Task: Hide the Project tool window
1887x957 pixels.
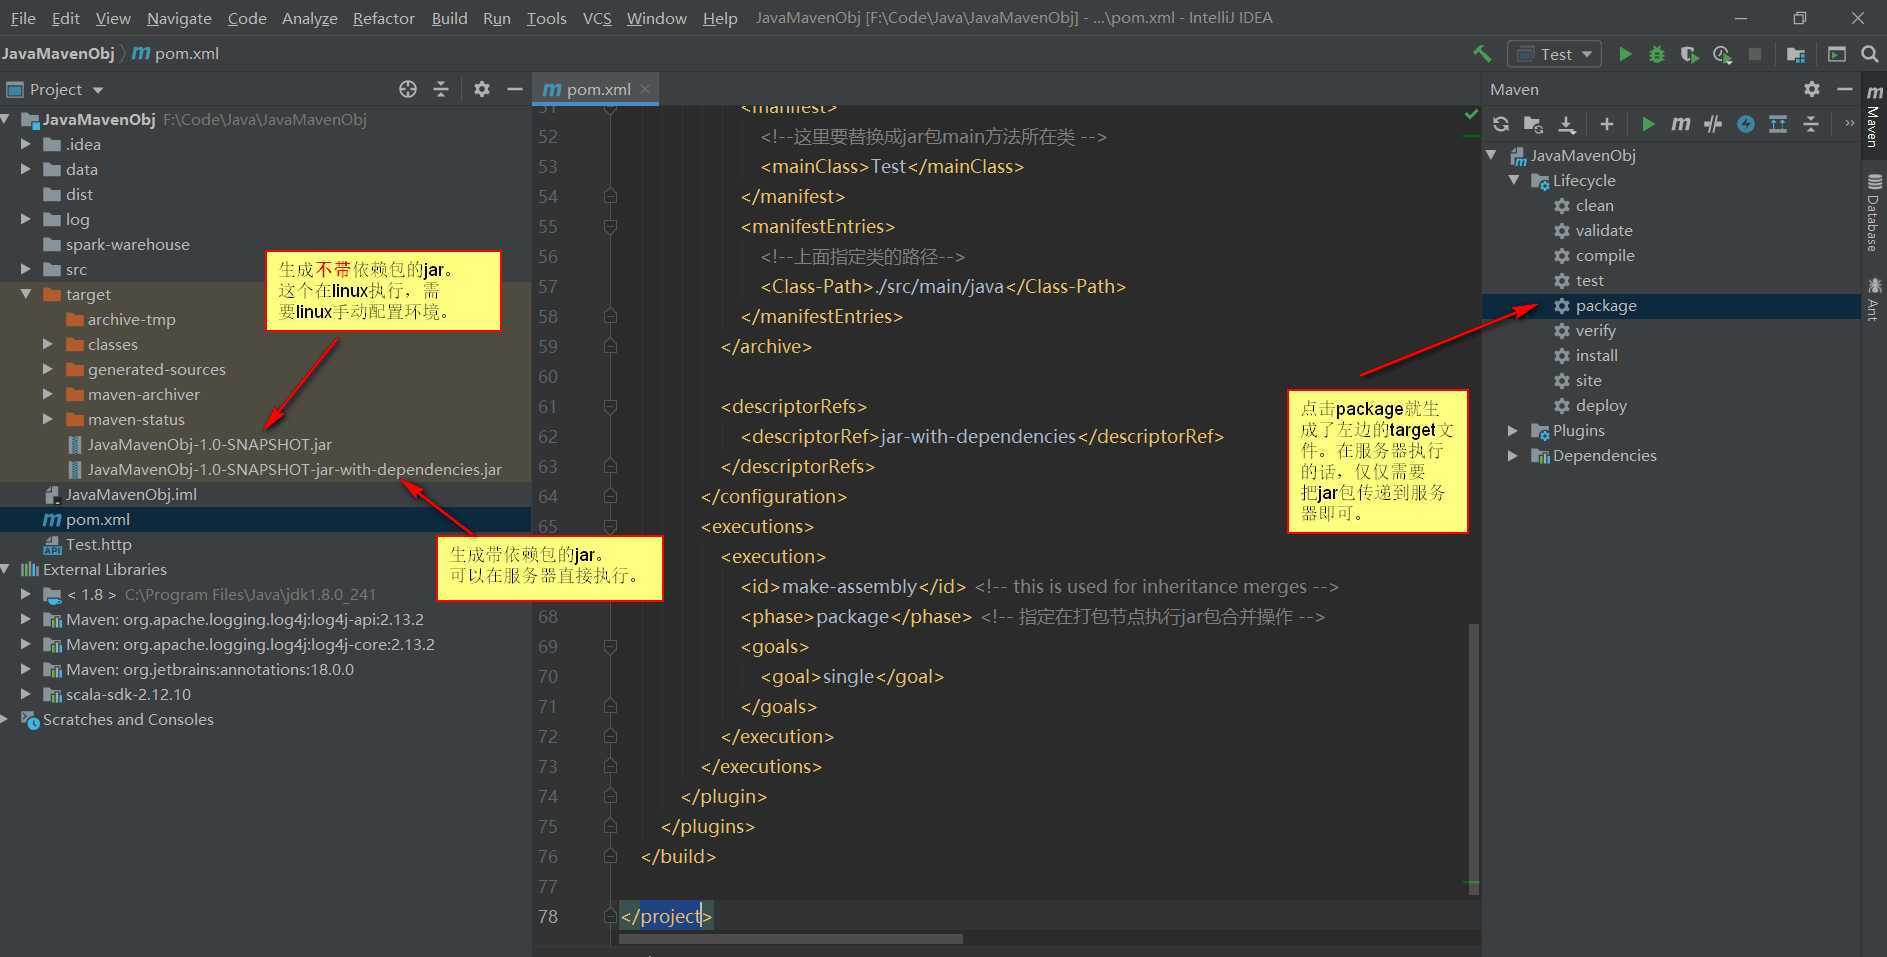Action: pyautogui.click(x=515, y=89)
